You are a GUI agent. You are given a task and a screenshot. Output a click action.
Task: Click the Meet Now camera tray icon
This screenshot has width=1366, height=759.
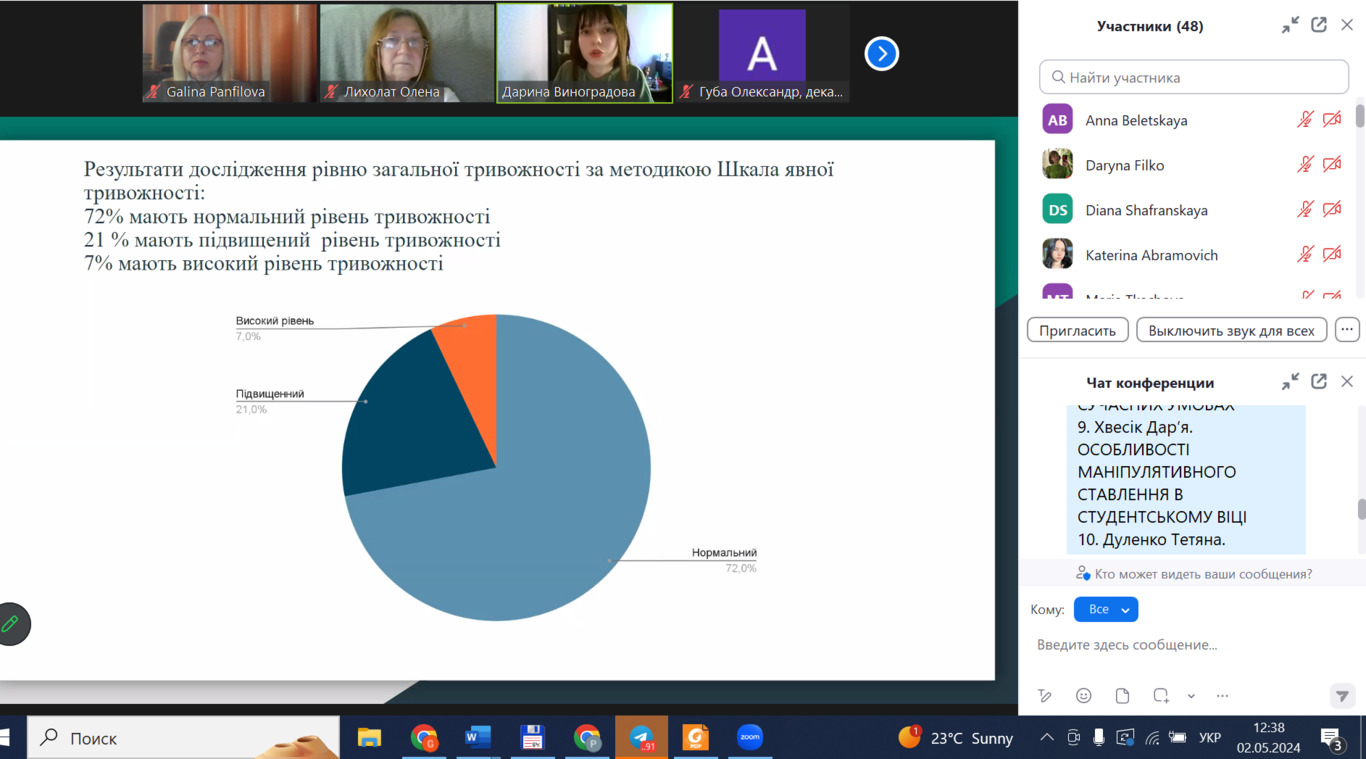pyautogui.click(x=1073, y=738)
